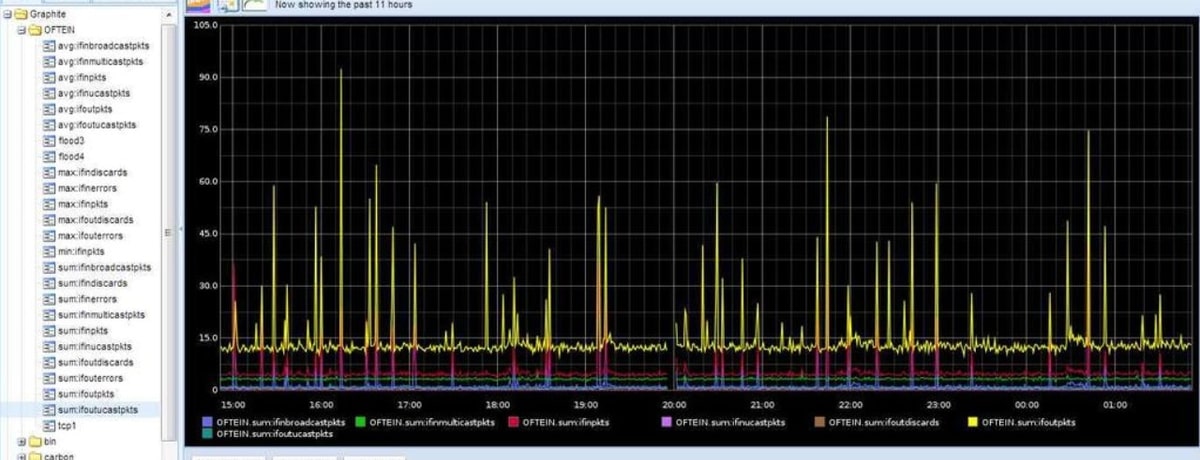The image size is (1200, 460).
Task: Click the carbon folder icon
Action: (35, 456)
